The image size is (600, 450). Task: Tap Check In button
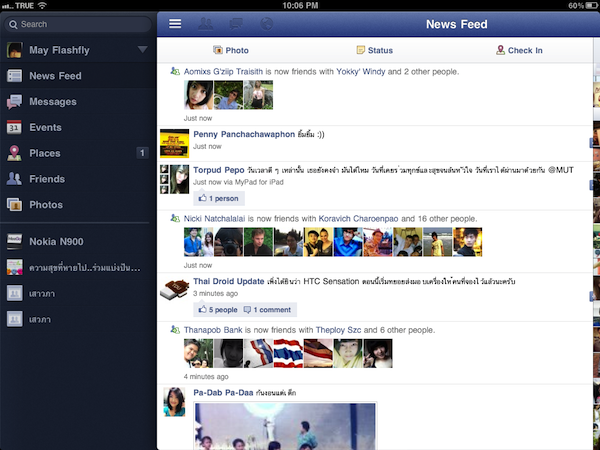tap(519, 50)
